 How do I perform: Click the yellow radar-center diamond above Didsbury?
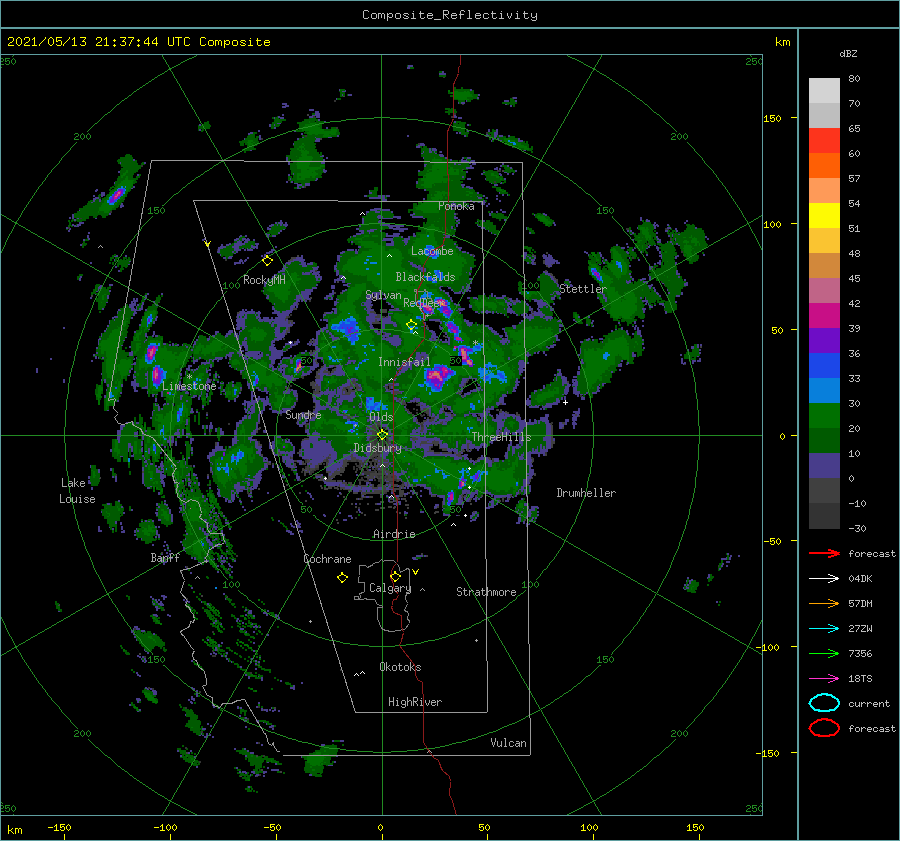pos(382,435)
